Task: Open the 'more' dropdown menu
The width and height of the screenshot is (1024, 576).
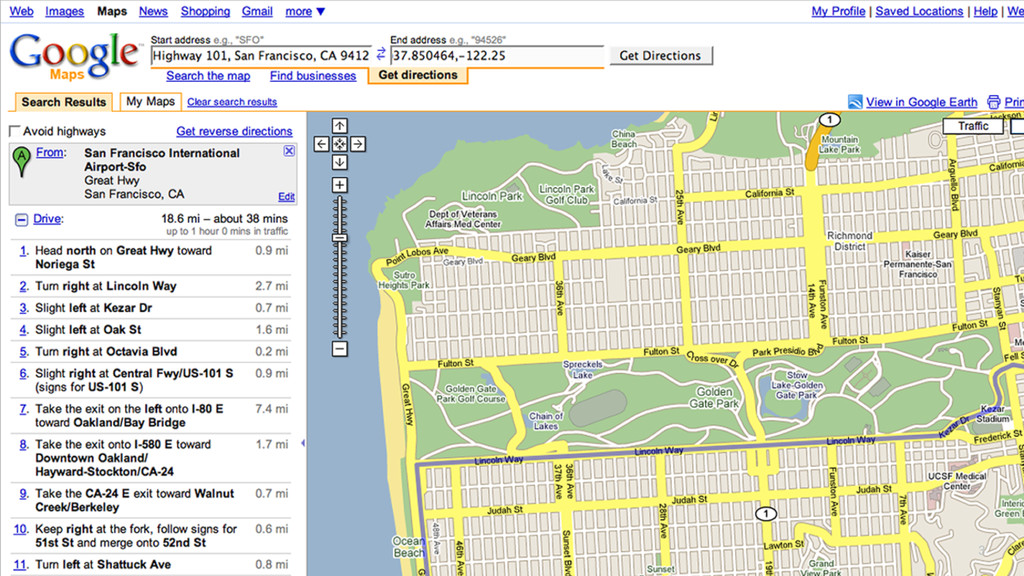Action: pyautogui.click(x=305, y=11)
